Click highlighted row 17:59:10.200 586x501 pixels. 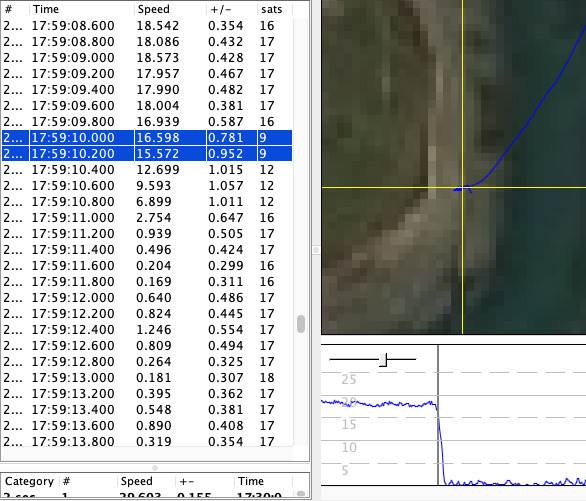point(147,154)
